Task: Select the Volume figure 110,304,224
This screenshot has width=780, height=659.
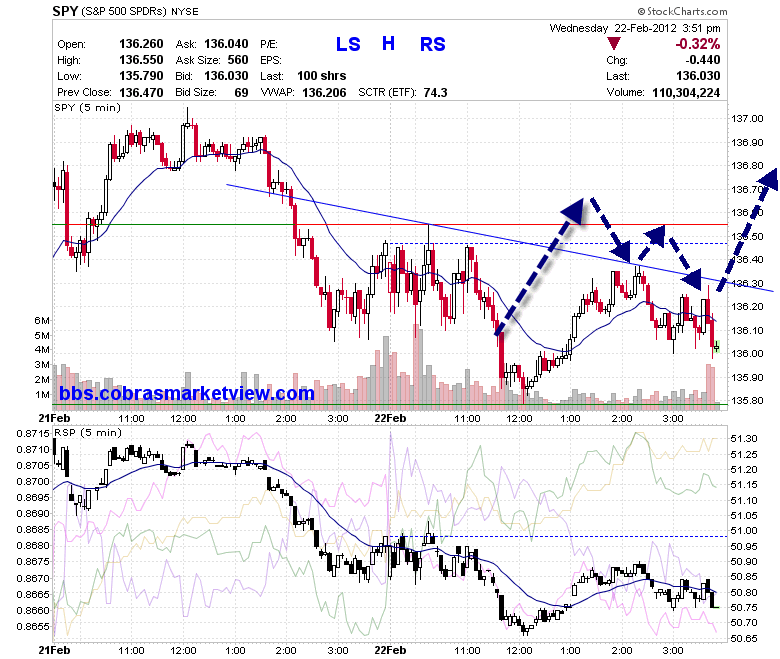Action: tap(686, 93)
